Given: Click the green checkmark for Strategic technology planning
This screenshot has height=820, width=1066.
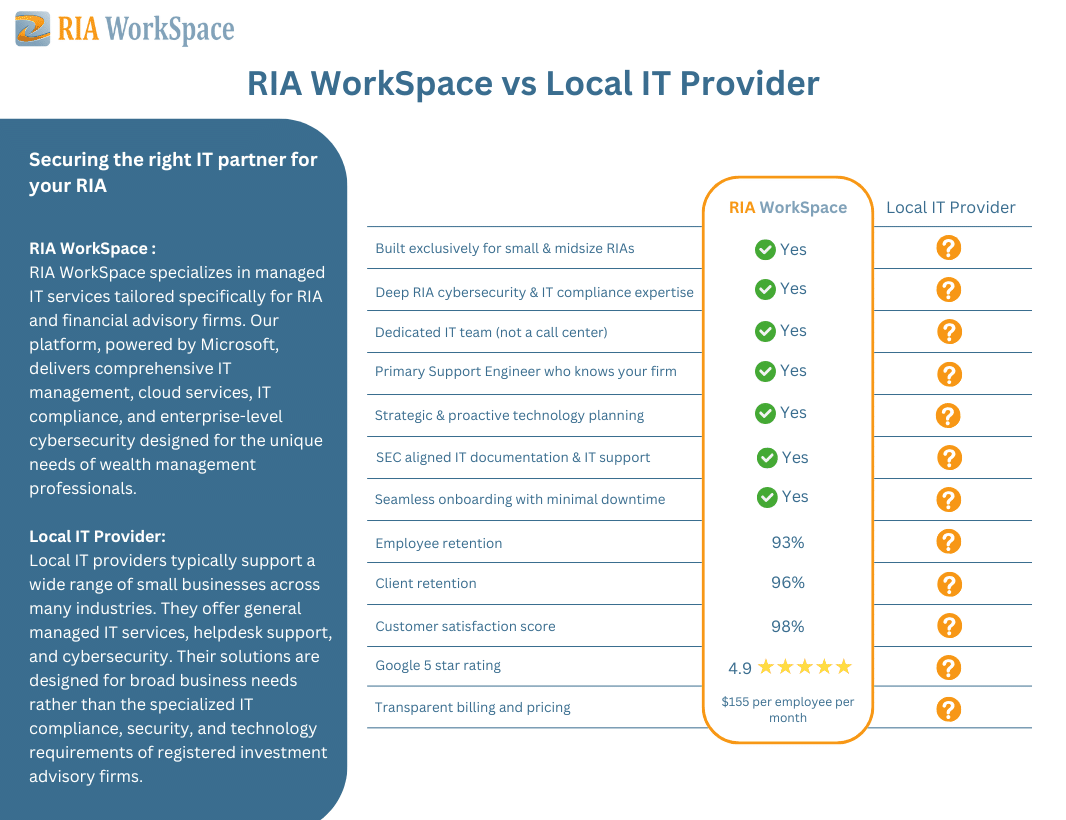Looking at the screenshot, I should point(765,413).
